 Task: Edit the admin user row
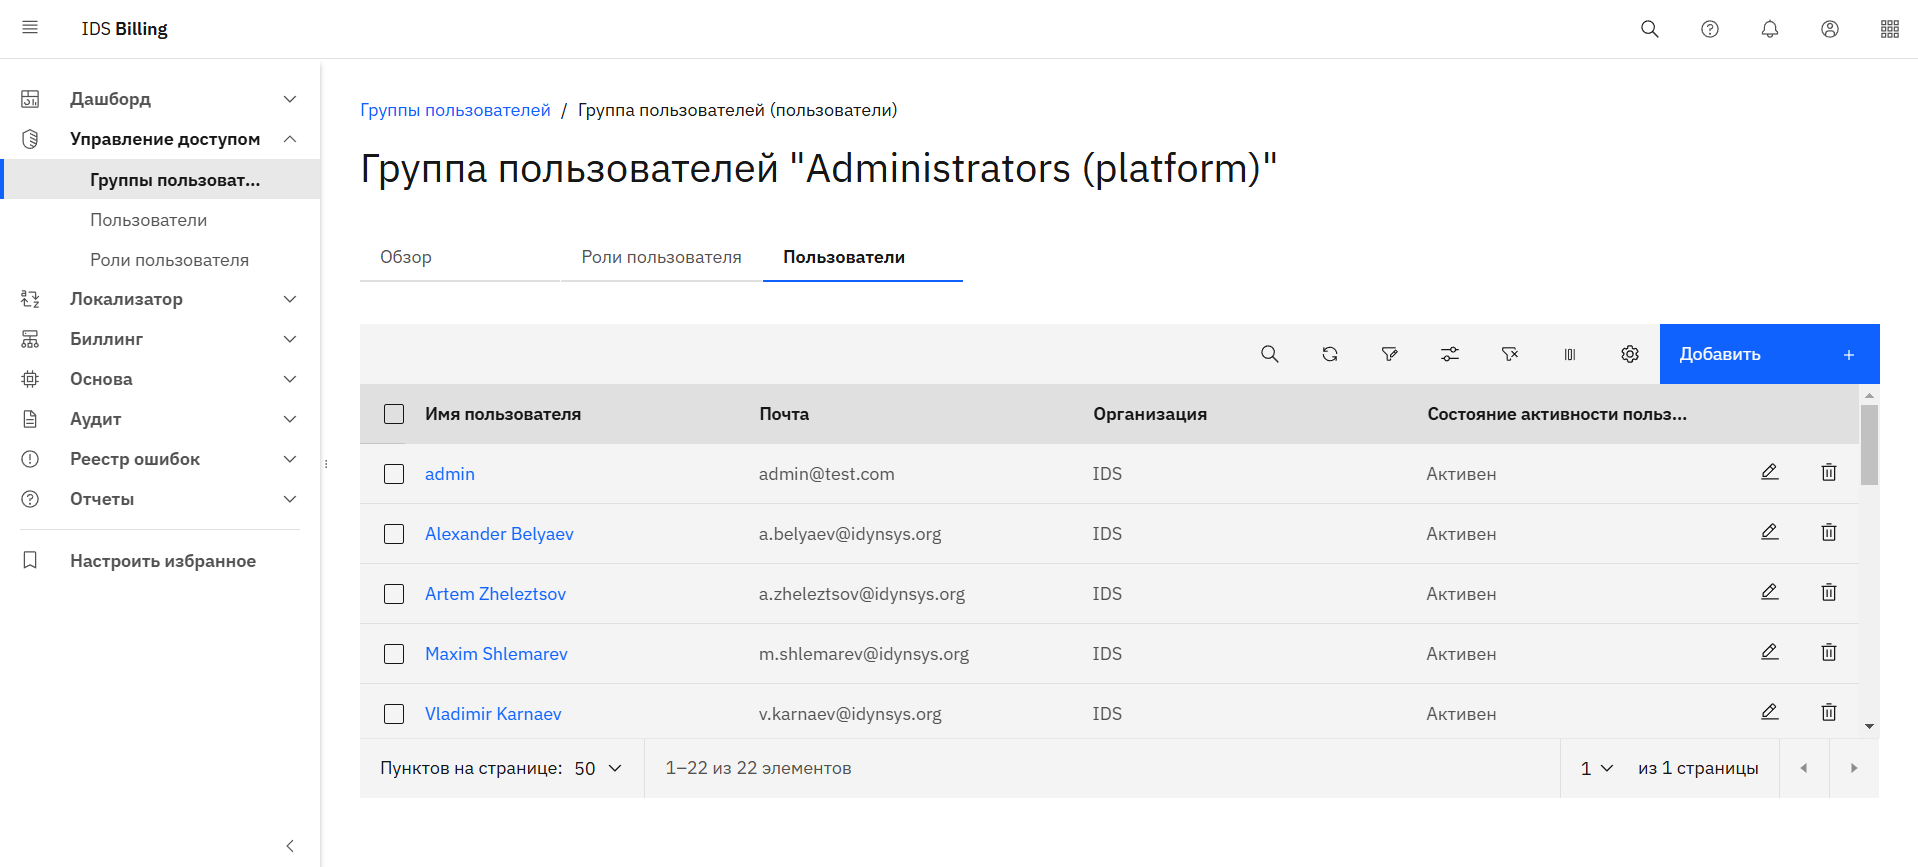(1769, 472)
